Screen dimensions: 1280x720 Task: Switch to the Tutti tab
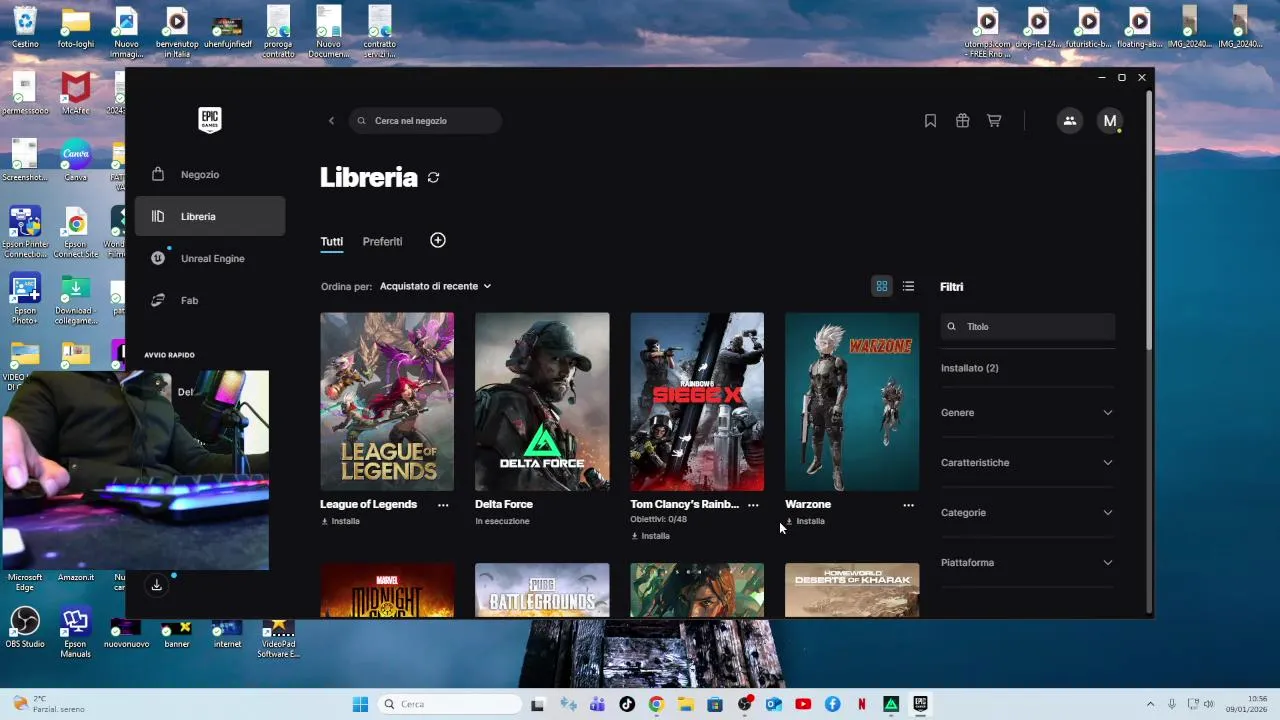click(331, 241)
